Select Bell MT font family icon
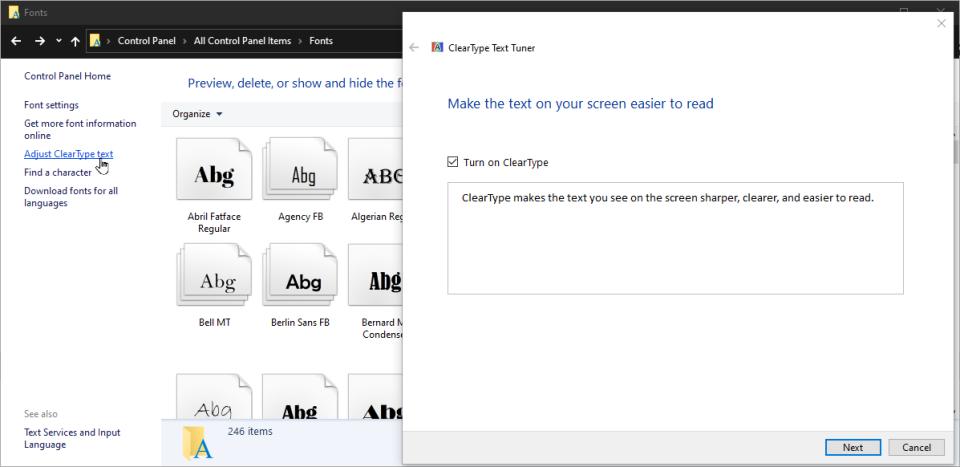This screenshot has width=960, height=467. [214, 275]
